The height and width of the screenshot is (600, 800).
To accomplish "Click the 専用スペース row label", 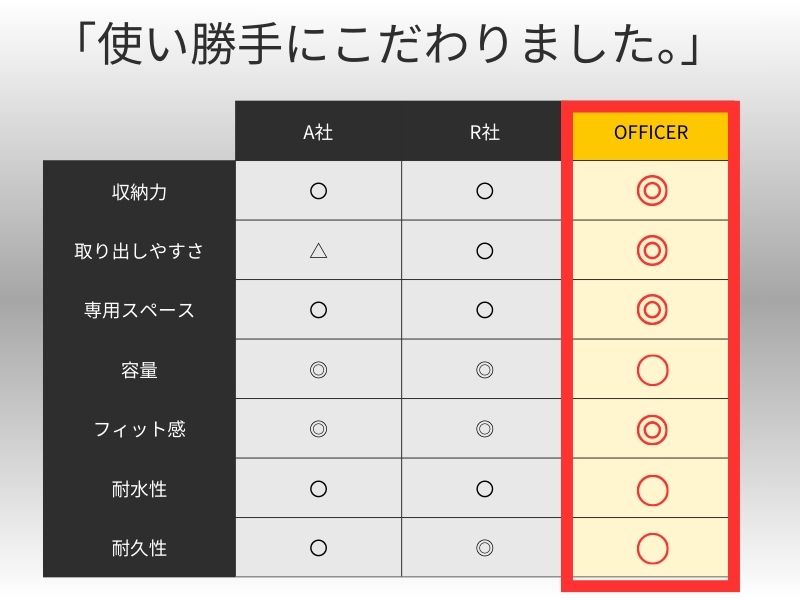I will [139, 310].
